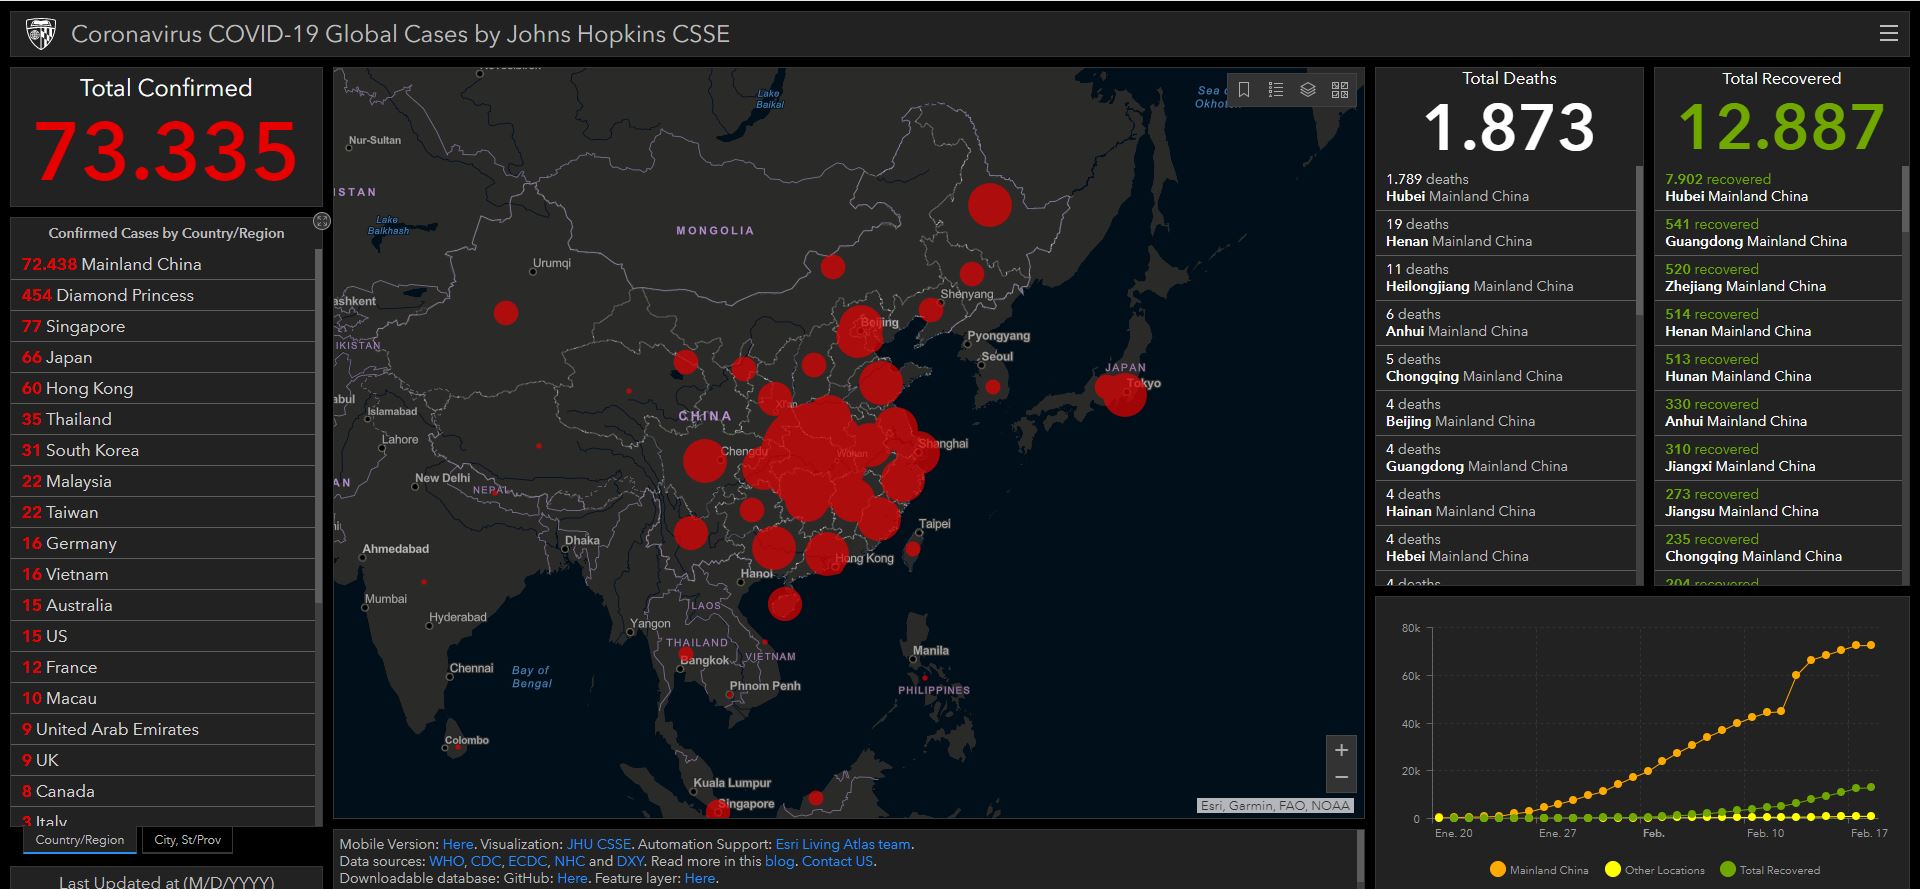Image resolution: width=1920 pixels, height=889 pixels.
Task: Toggle Other Locations series in chart legend
Action: click(1654, 870)
